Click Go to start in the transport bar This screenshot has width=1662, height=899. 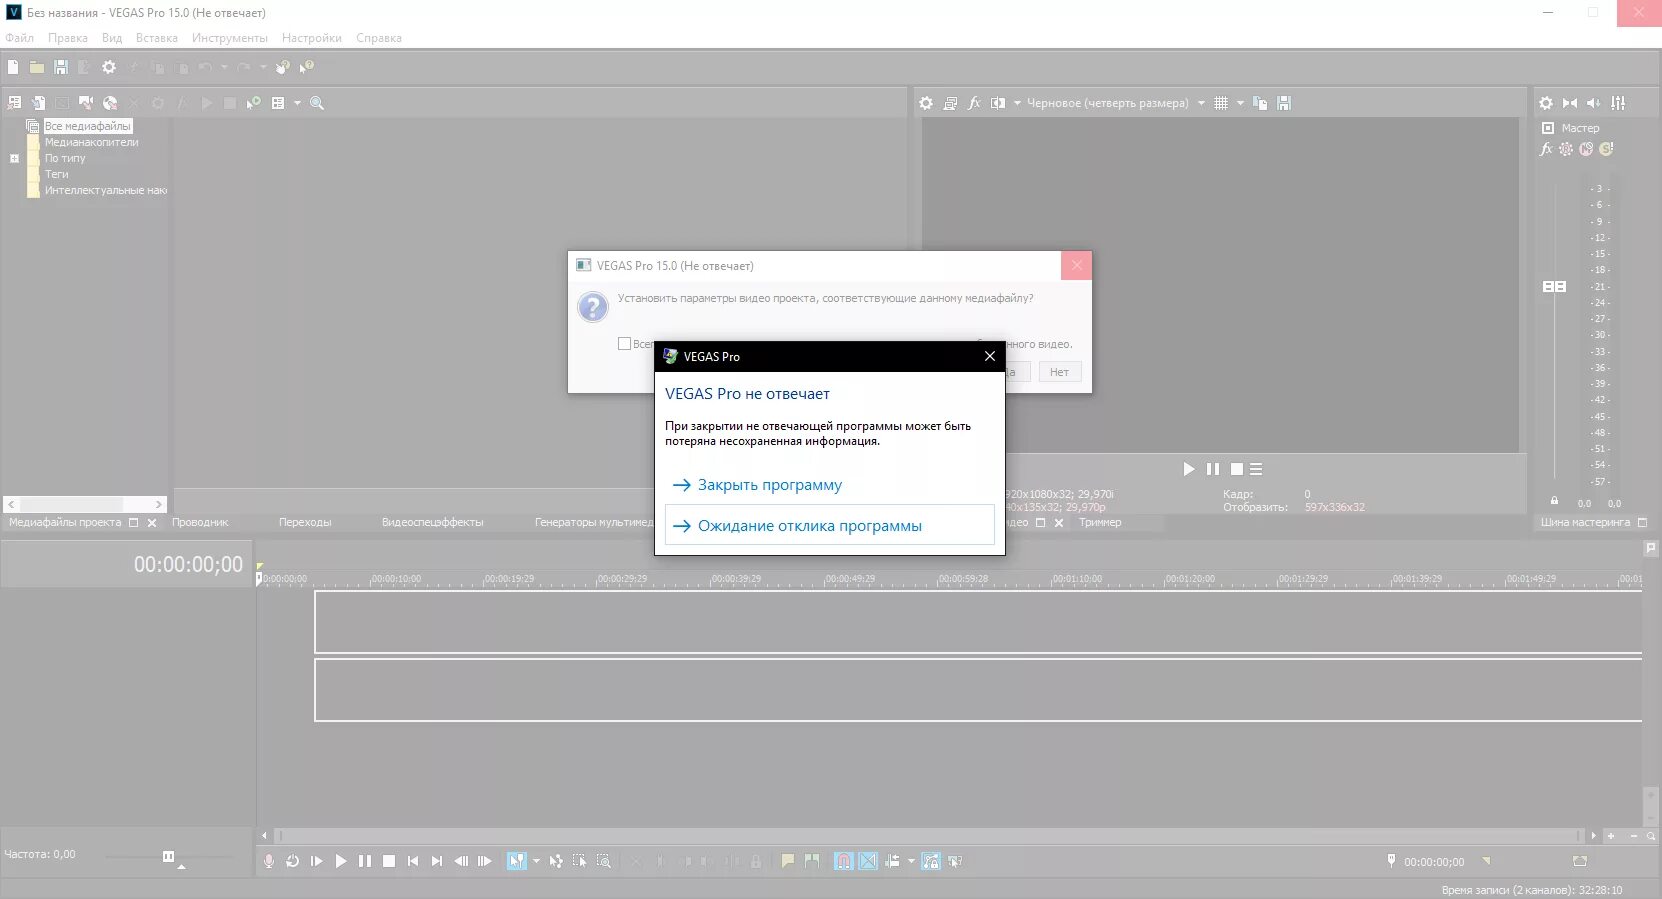coord(413,861)
